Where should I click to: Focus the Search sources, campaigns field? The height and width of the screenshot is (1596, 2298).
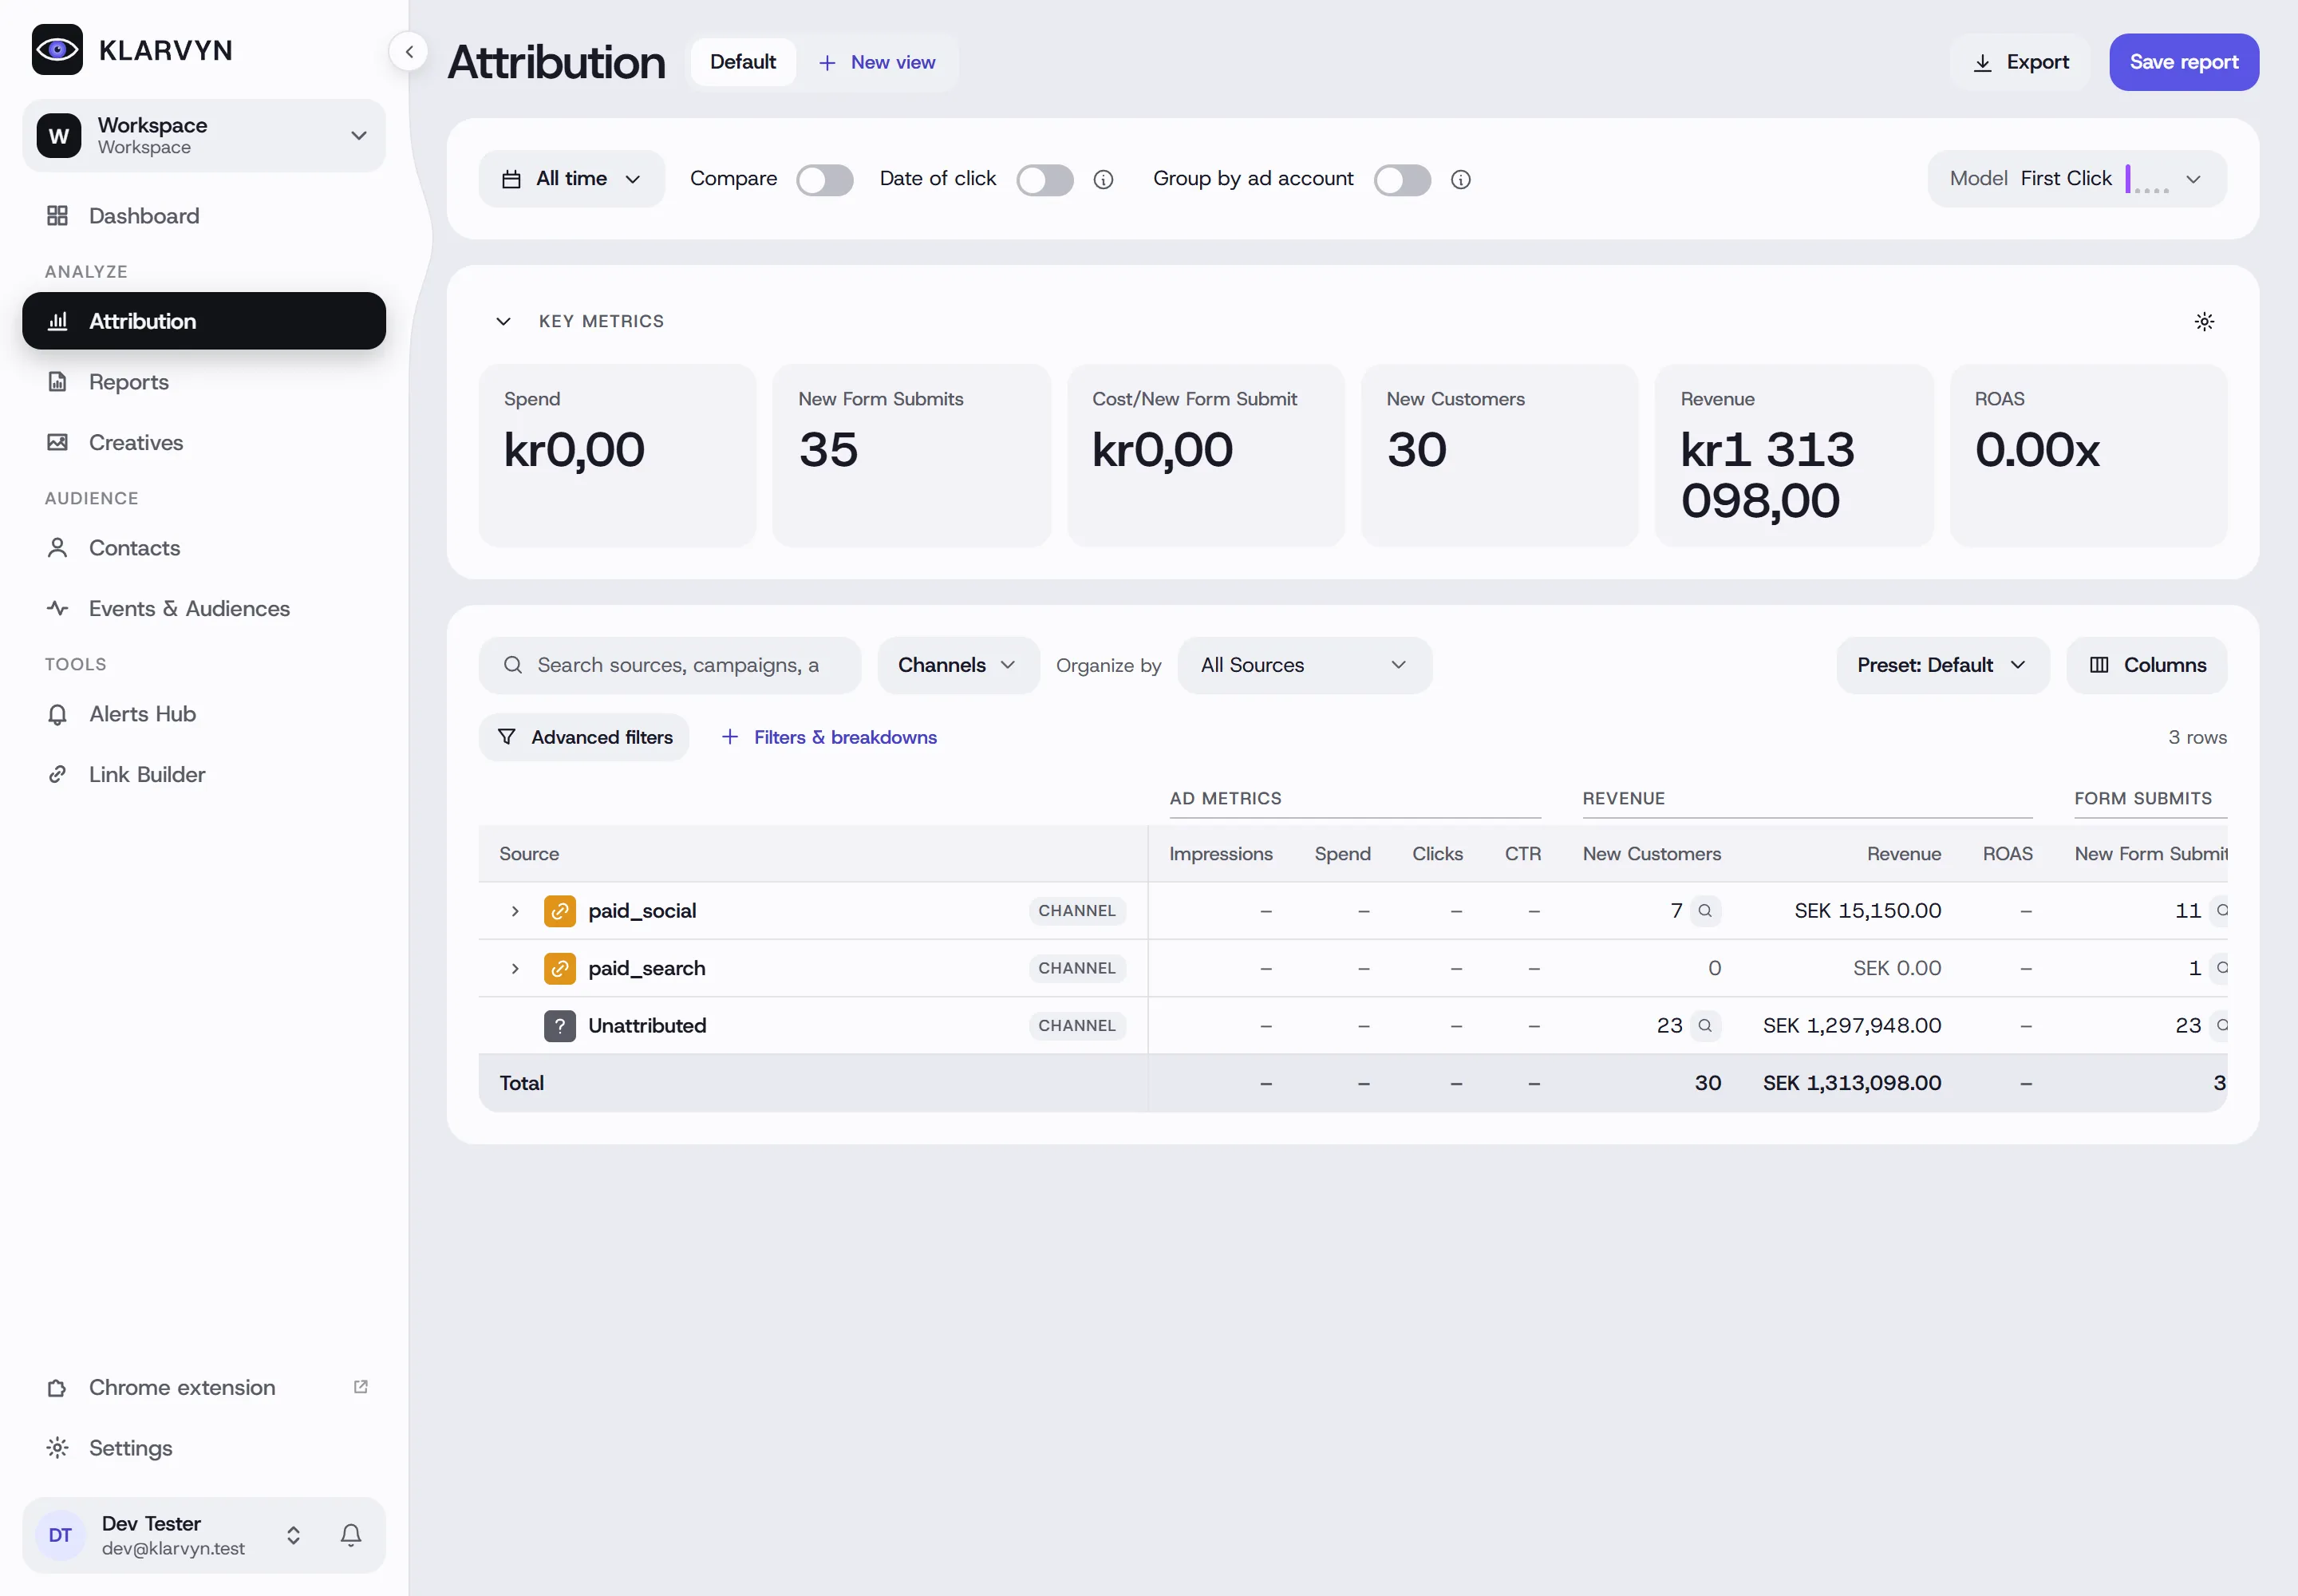pos(670,666)
